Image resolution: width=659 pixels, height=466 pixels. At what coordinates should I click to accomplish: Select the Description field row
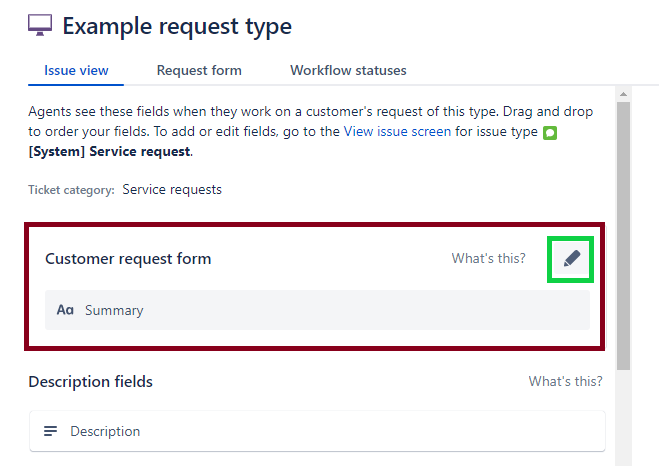[x=317, y=432]
